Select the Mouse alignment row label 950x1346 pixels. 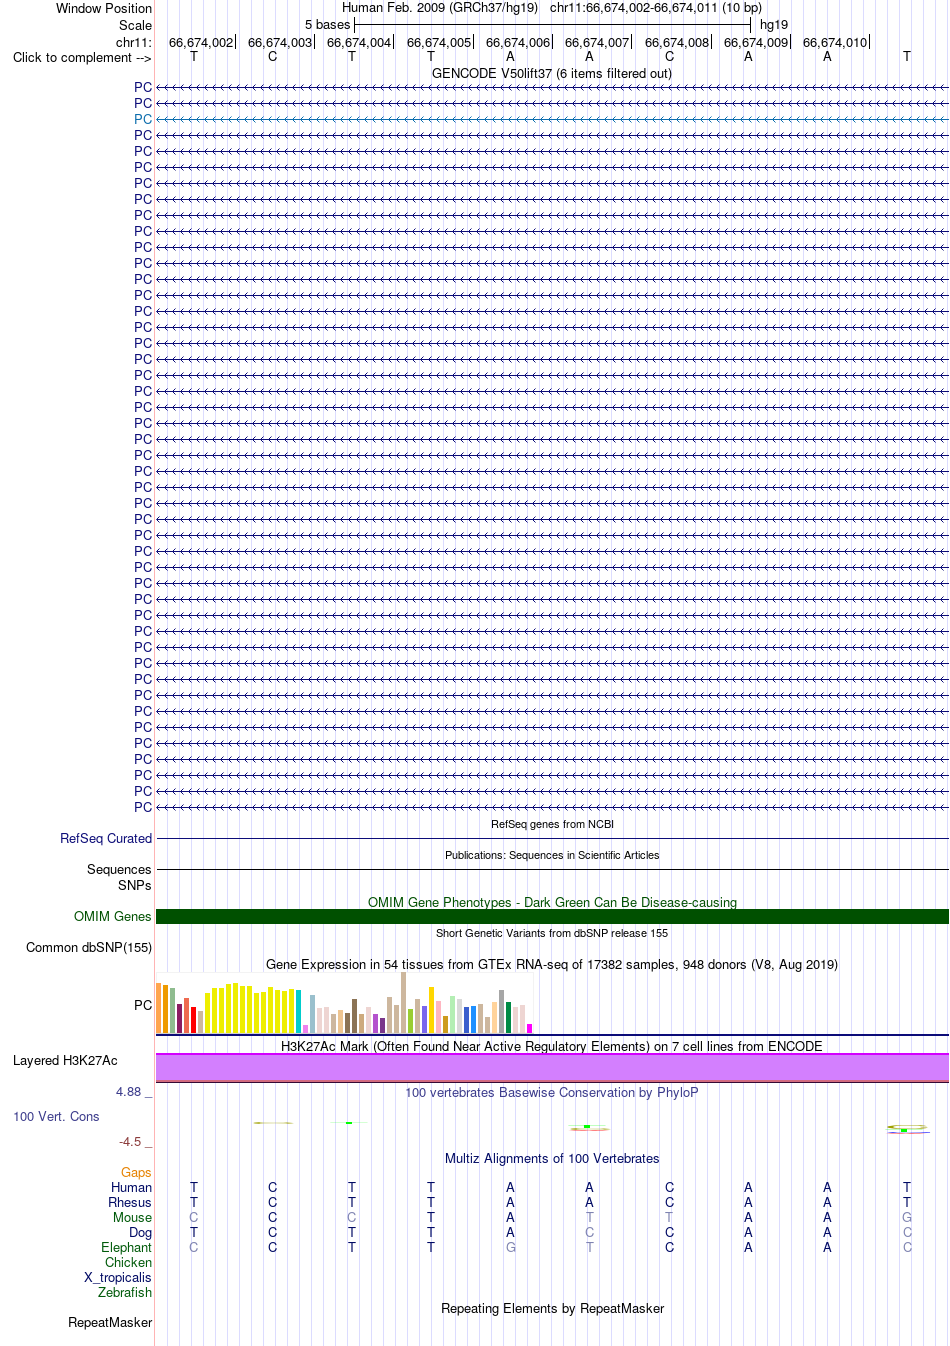[x=132, y=1217]
